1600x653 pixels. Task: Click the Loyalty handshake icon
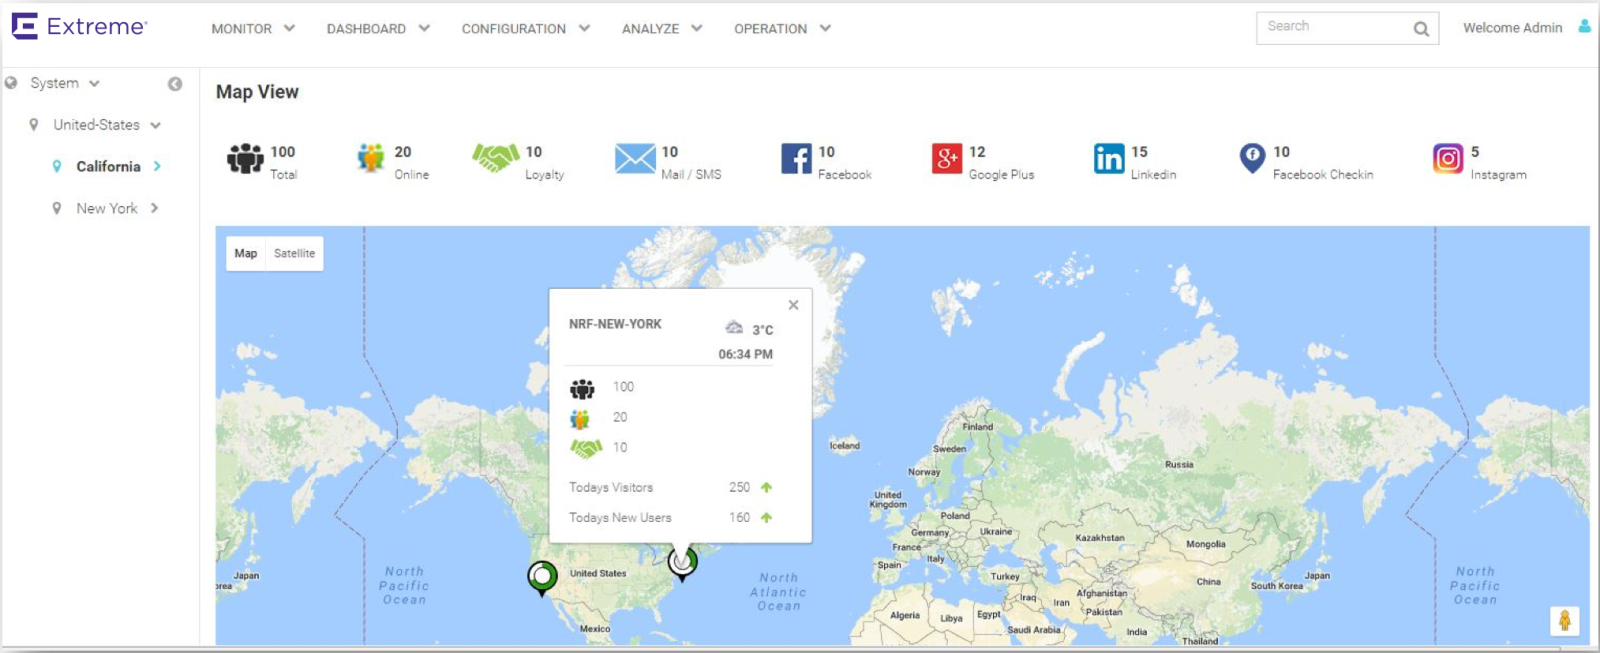[495, 158]
